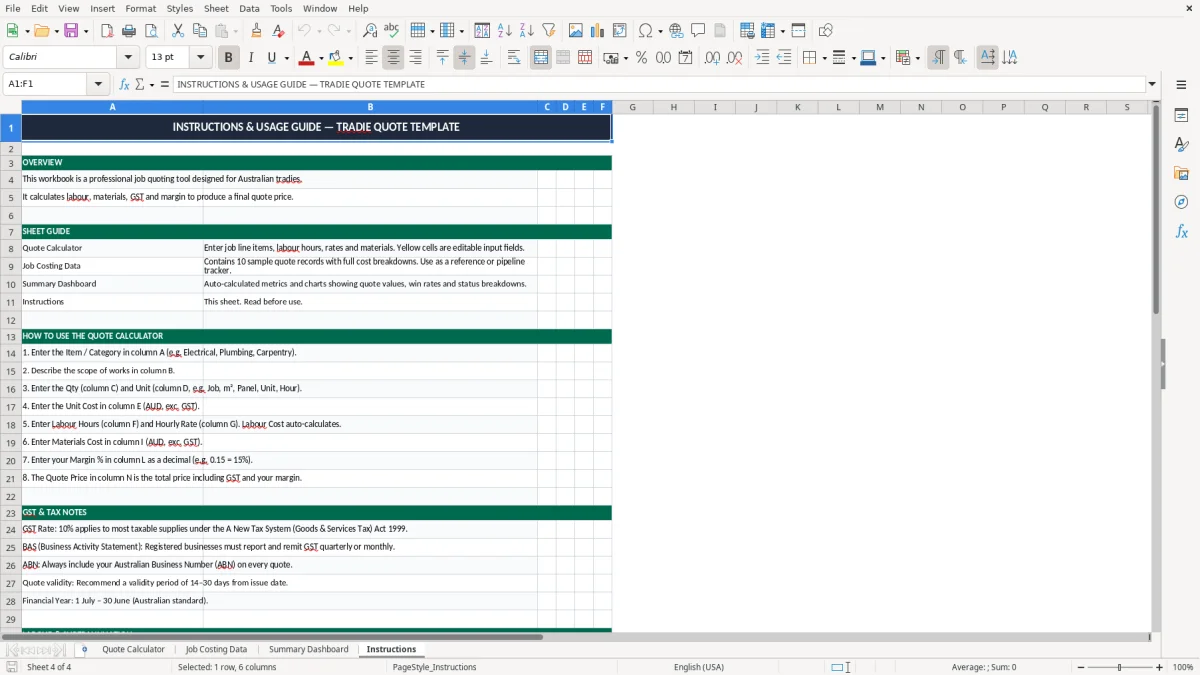Export directly as PDF
Viewport: 1200px width, 675px height.
107,31
